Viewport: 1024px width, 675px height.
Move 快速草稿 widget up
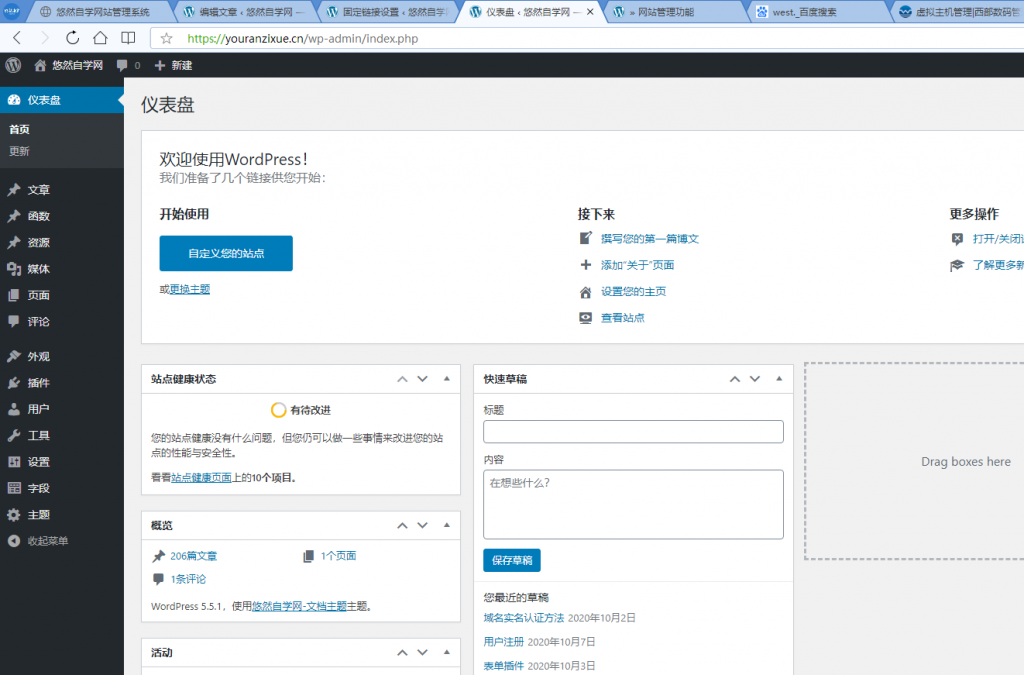[x=735, y=379]
